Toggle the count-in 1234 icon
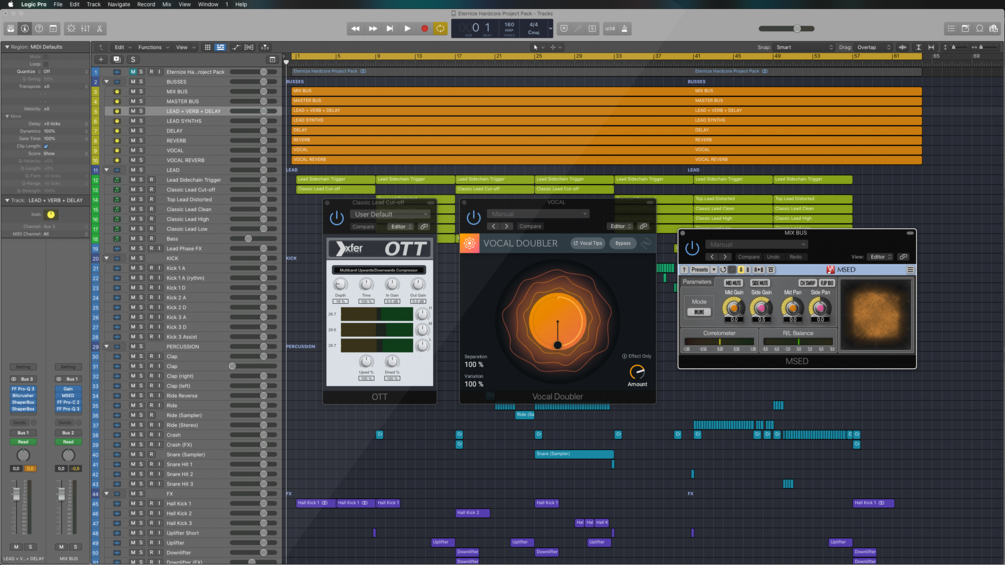 (610, 28)
